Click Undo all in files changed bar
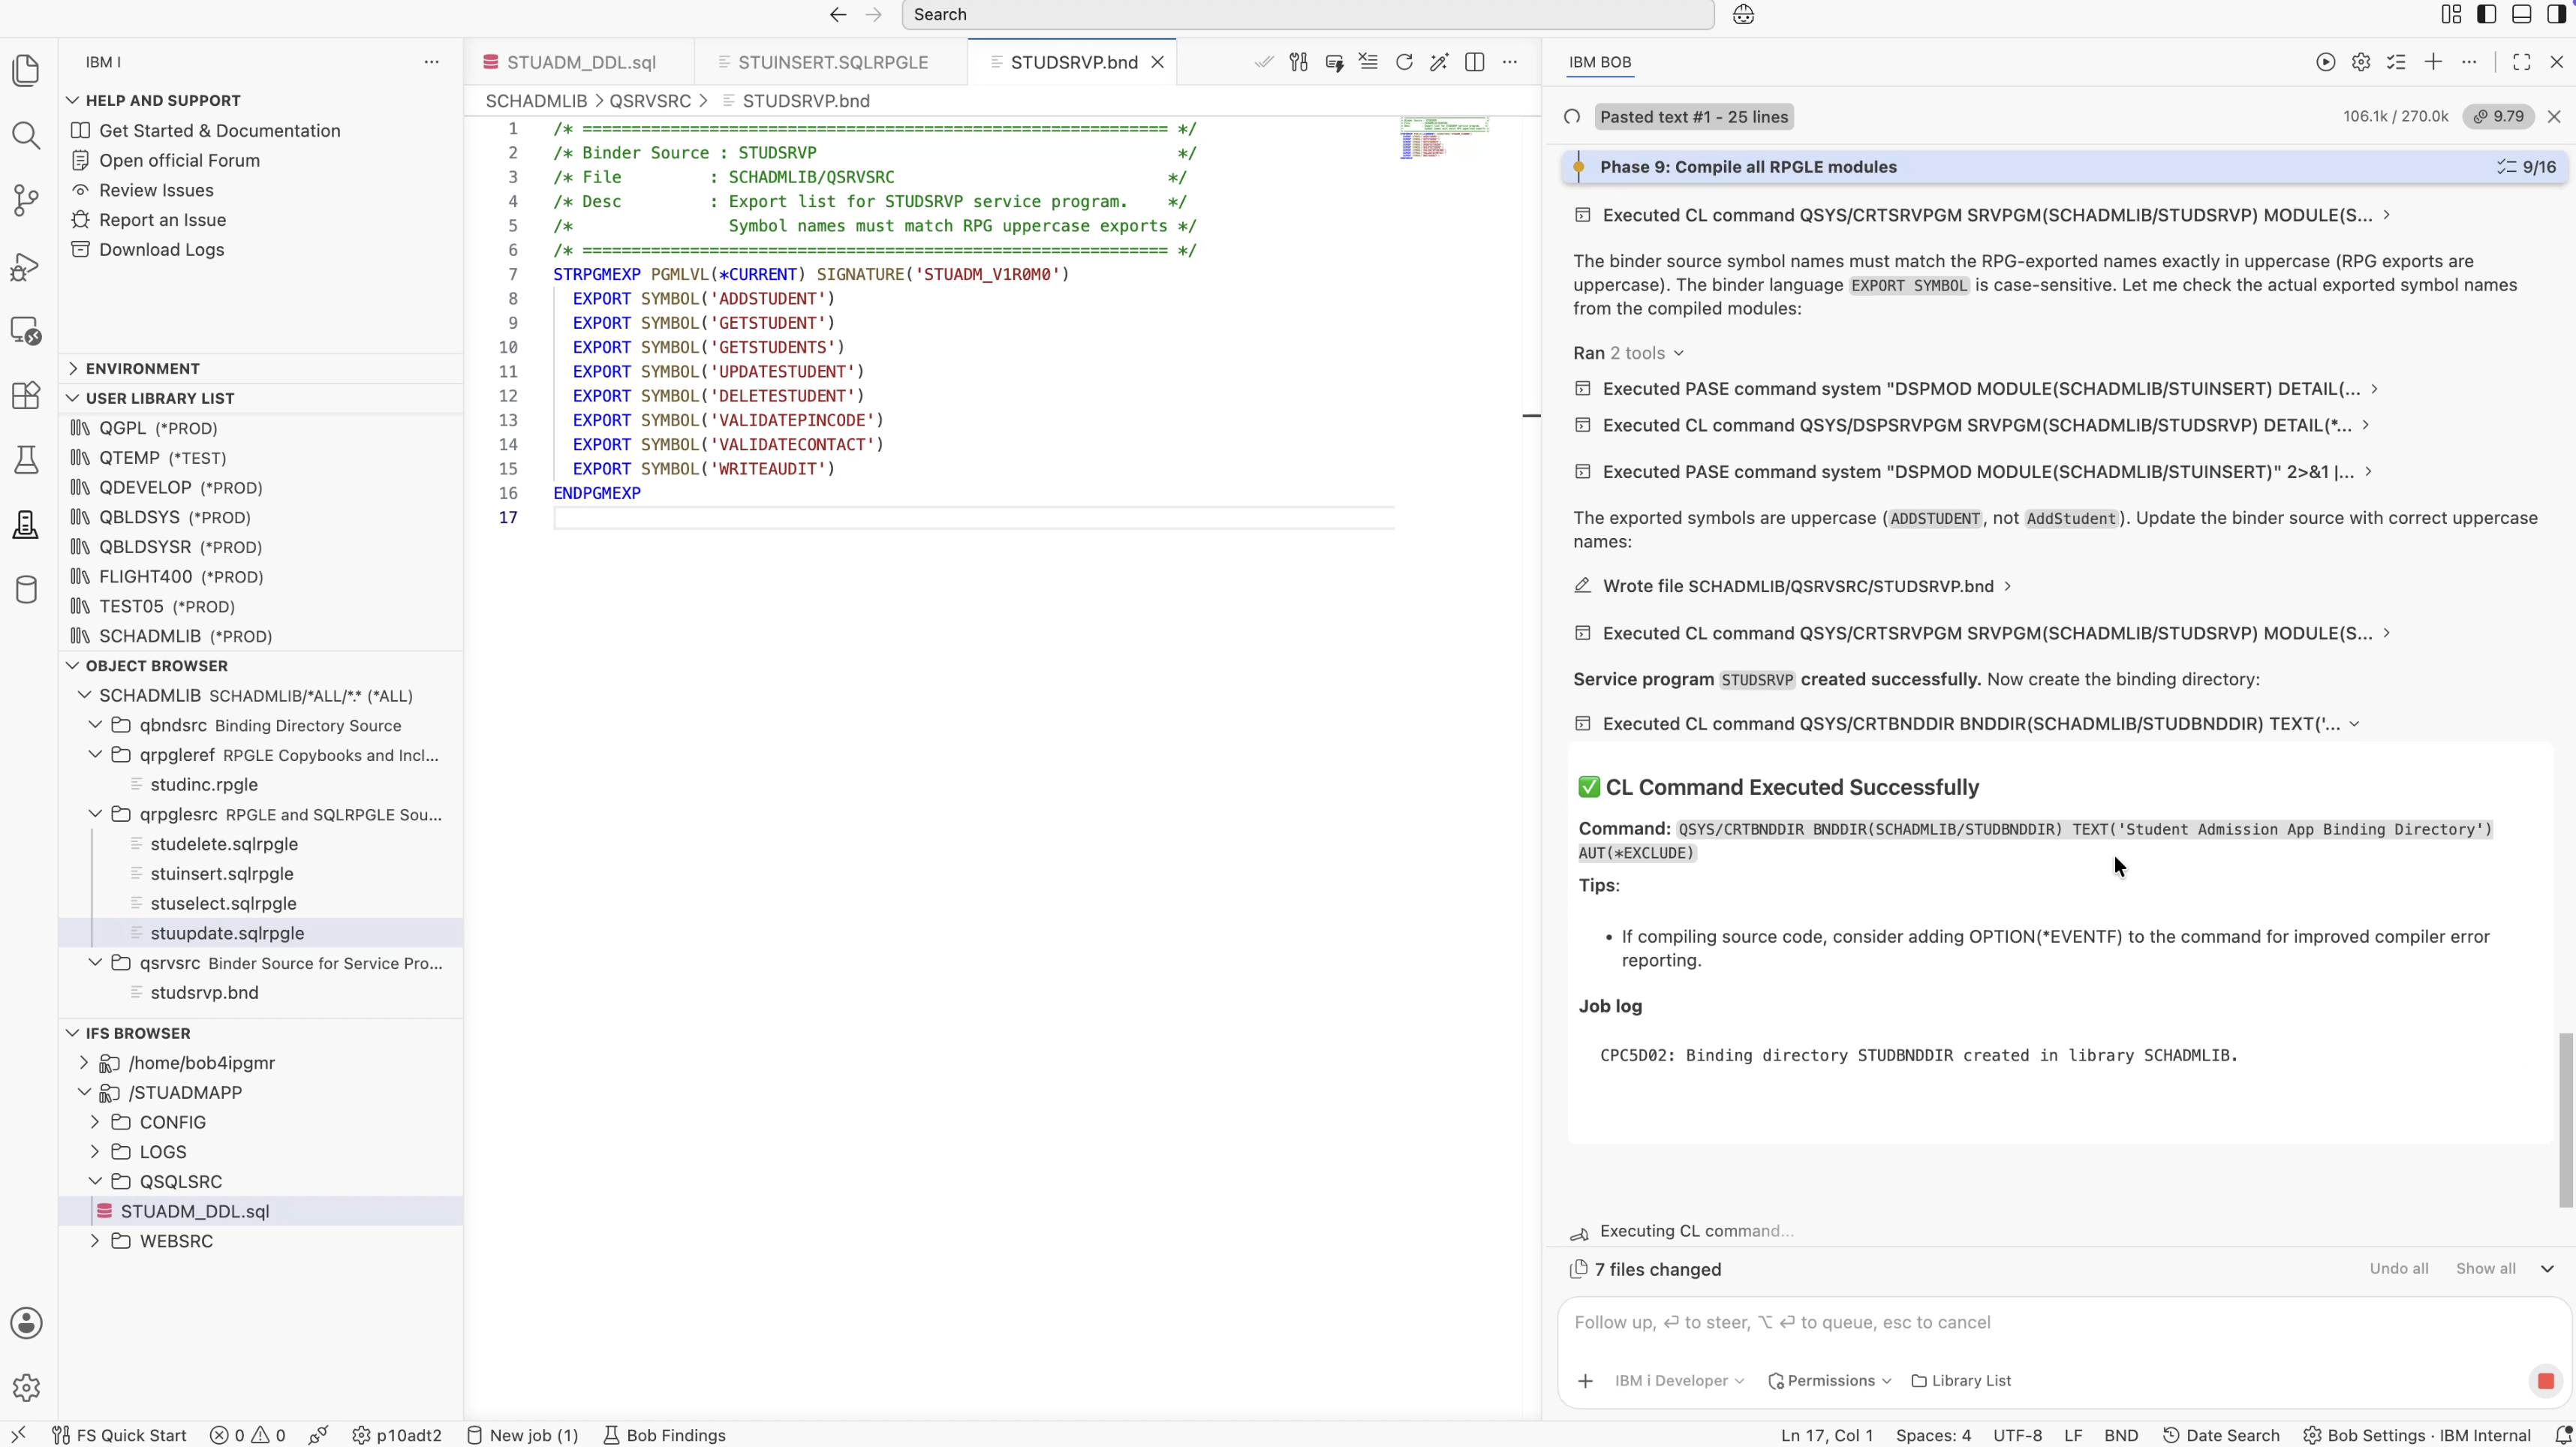 2398,1269
